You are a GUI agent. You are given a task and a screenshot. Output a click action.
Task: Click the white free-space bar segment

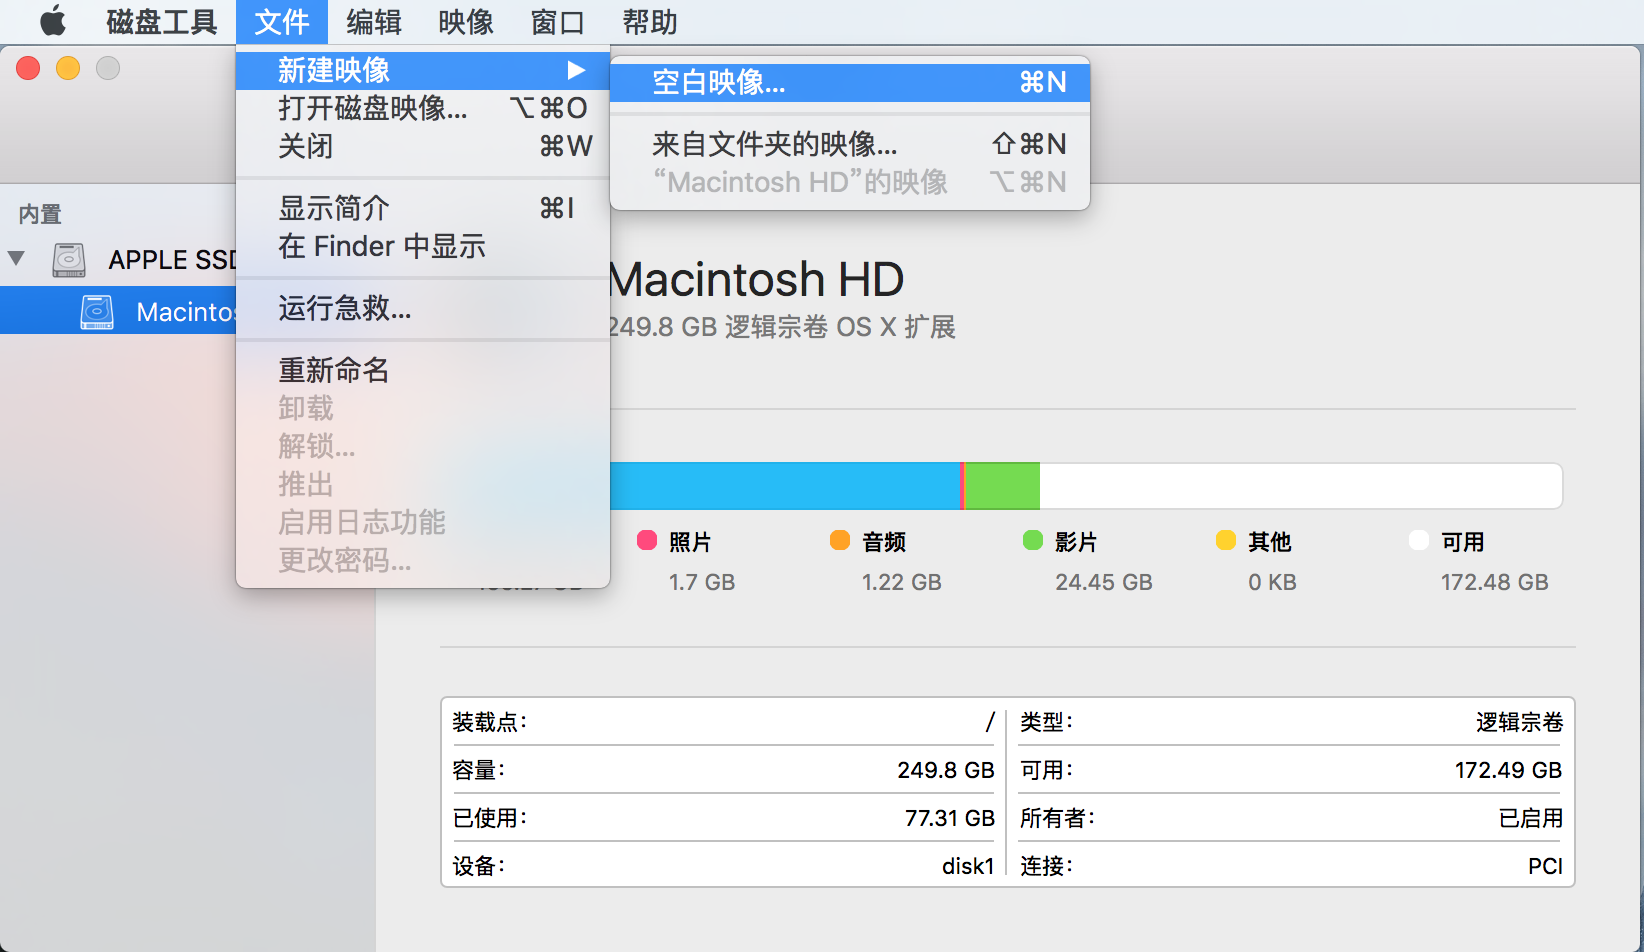(x=1301, y=486)
